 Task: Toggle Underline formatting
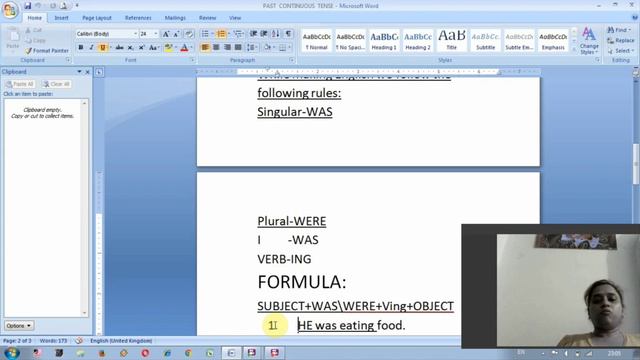point(102,48)
